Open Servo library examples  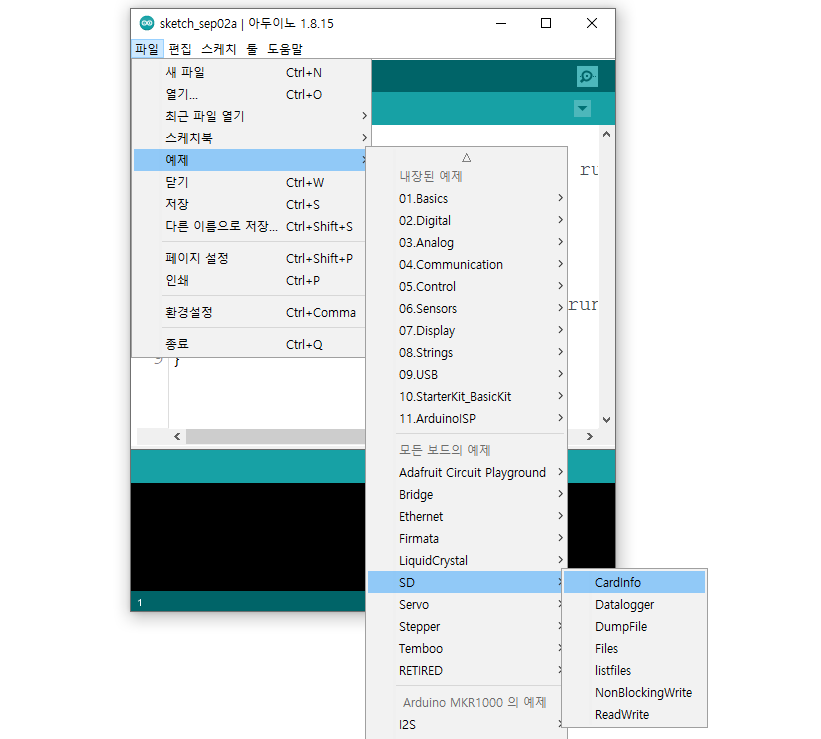[465, 604]
